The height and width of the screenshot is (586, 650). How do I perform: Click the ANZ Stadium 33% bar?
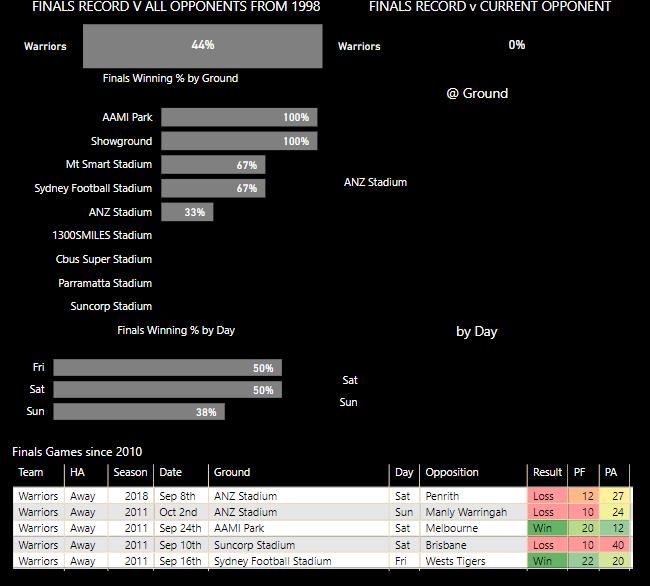click(187, 212)
